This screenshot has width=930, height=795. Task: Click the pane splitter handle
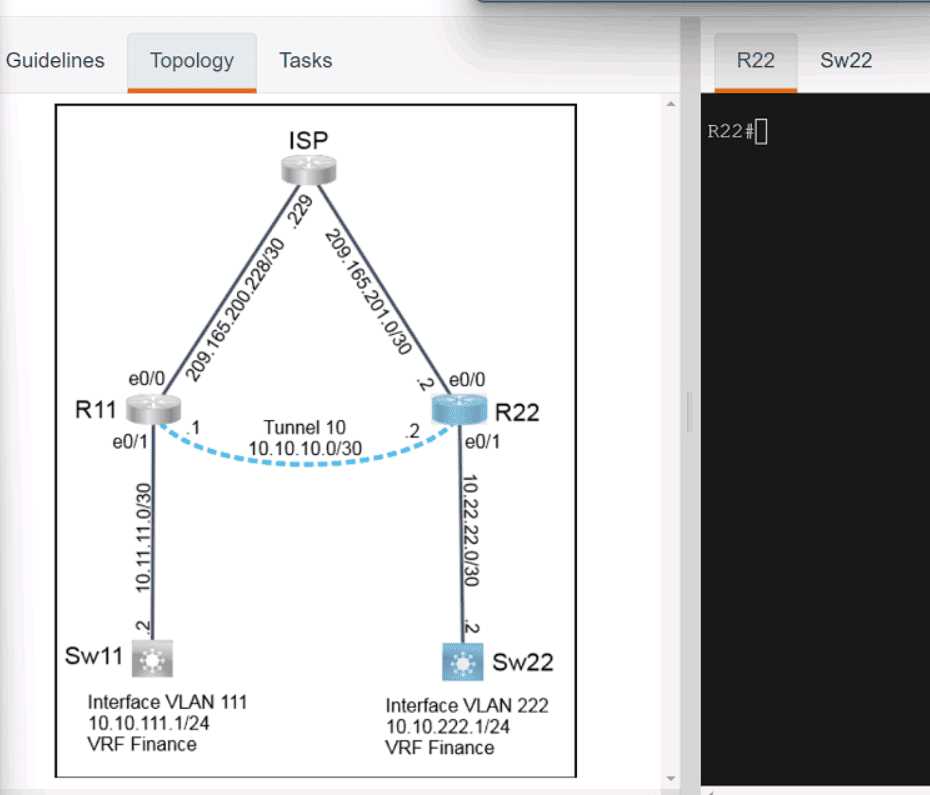click(x=688, y=411)
